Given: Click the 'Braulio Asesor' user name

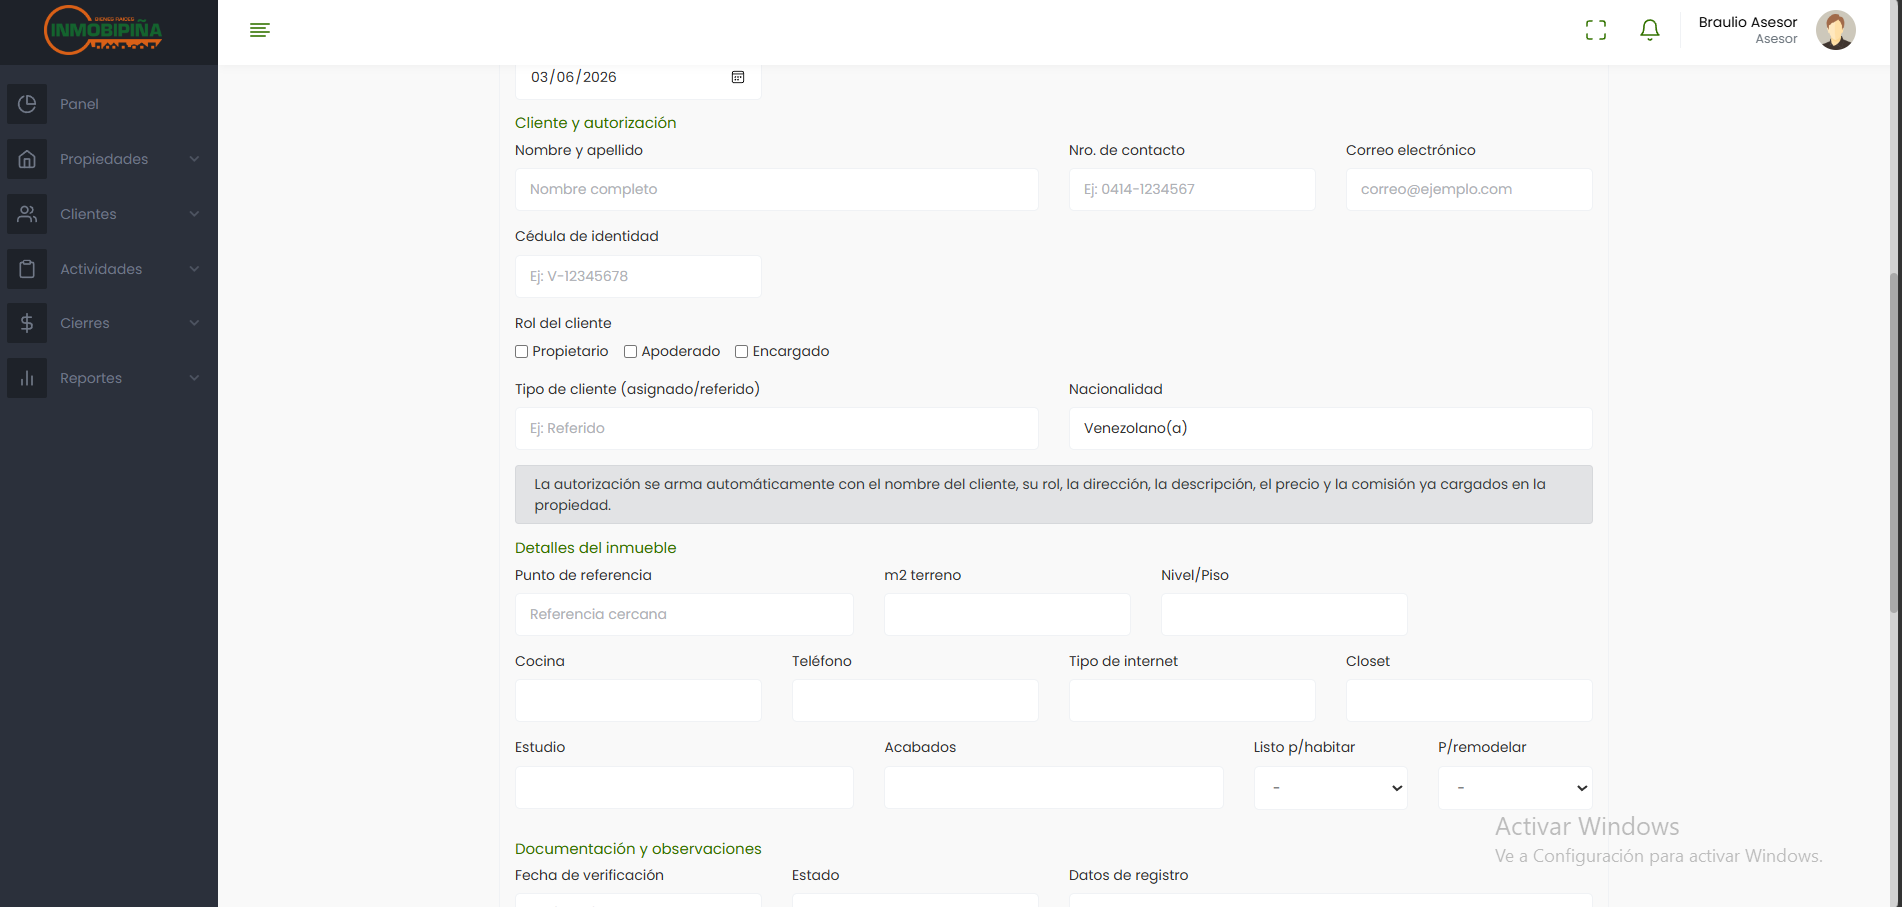Looking at the screenshot, I should (x=1748, y=22).
